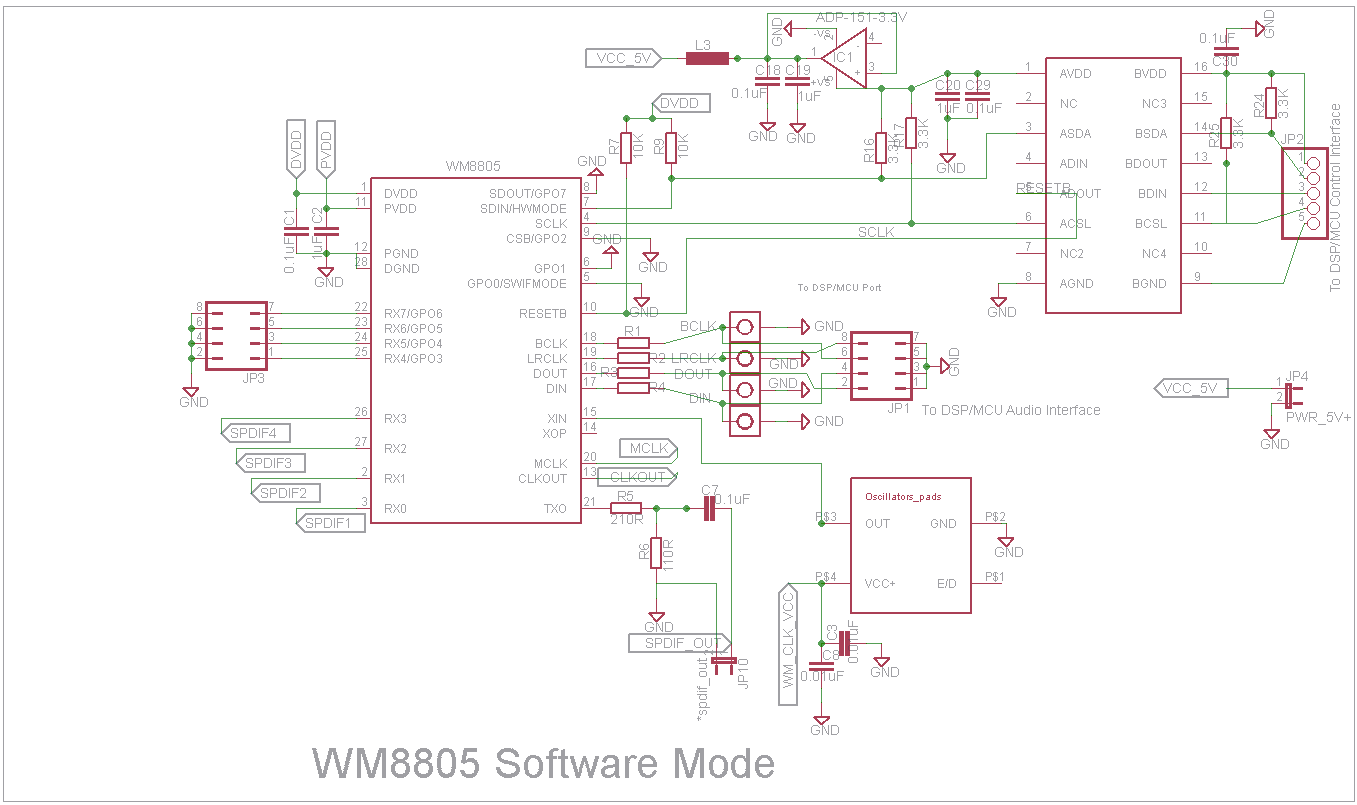Select the JP2 five-pin control header

point(1303,193)
